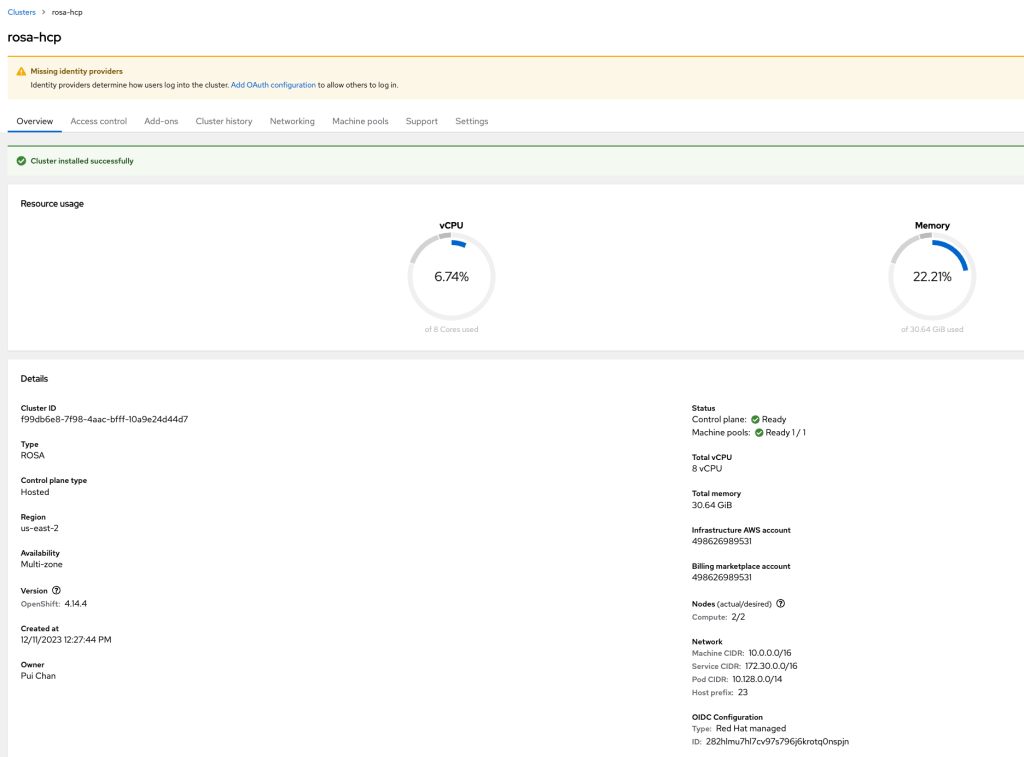The width and height of the screenshot is (1024, 757).
Task: Click the Add OAuth configuration link
Action: click(x=273, y=85)
